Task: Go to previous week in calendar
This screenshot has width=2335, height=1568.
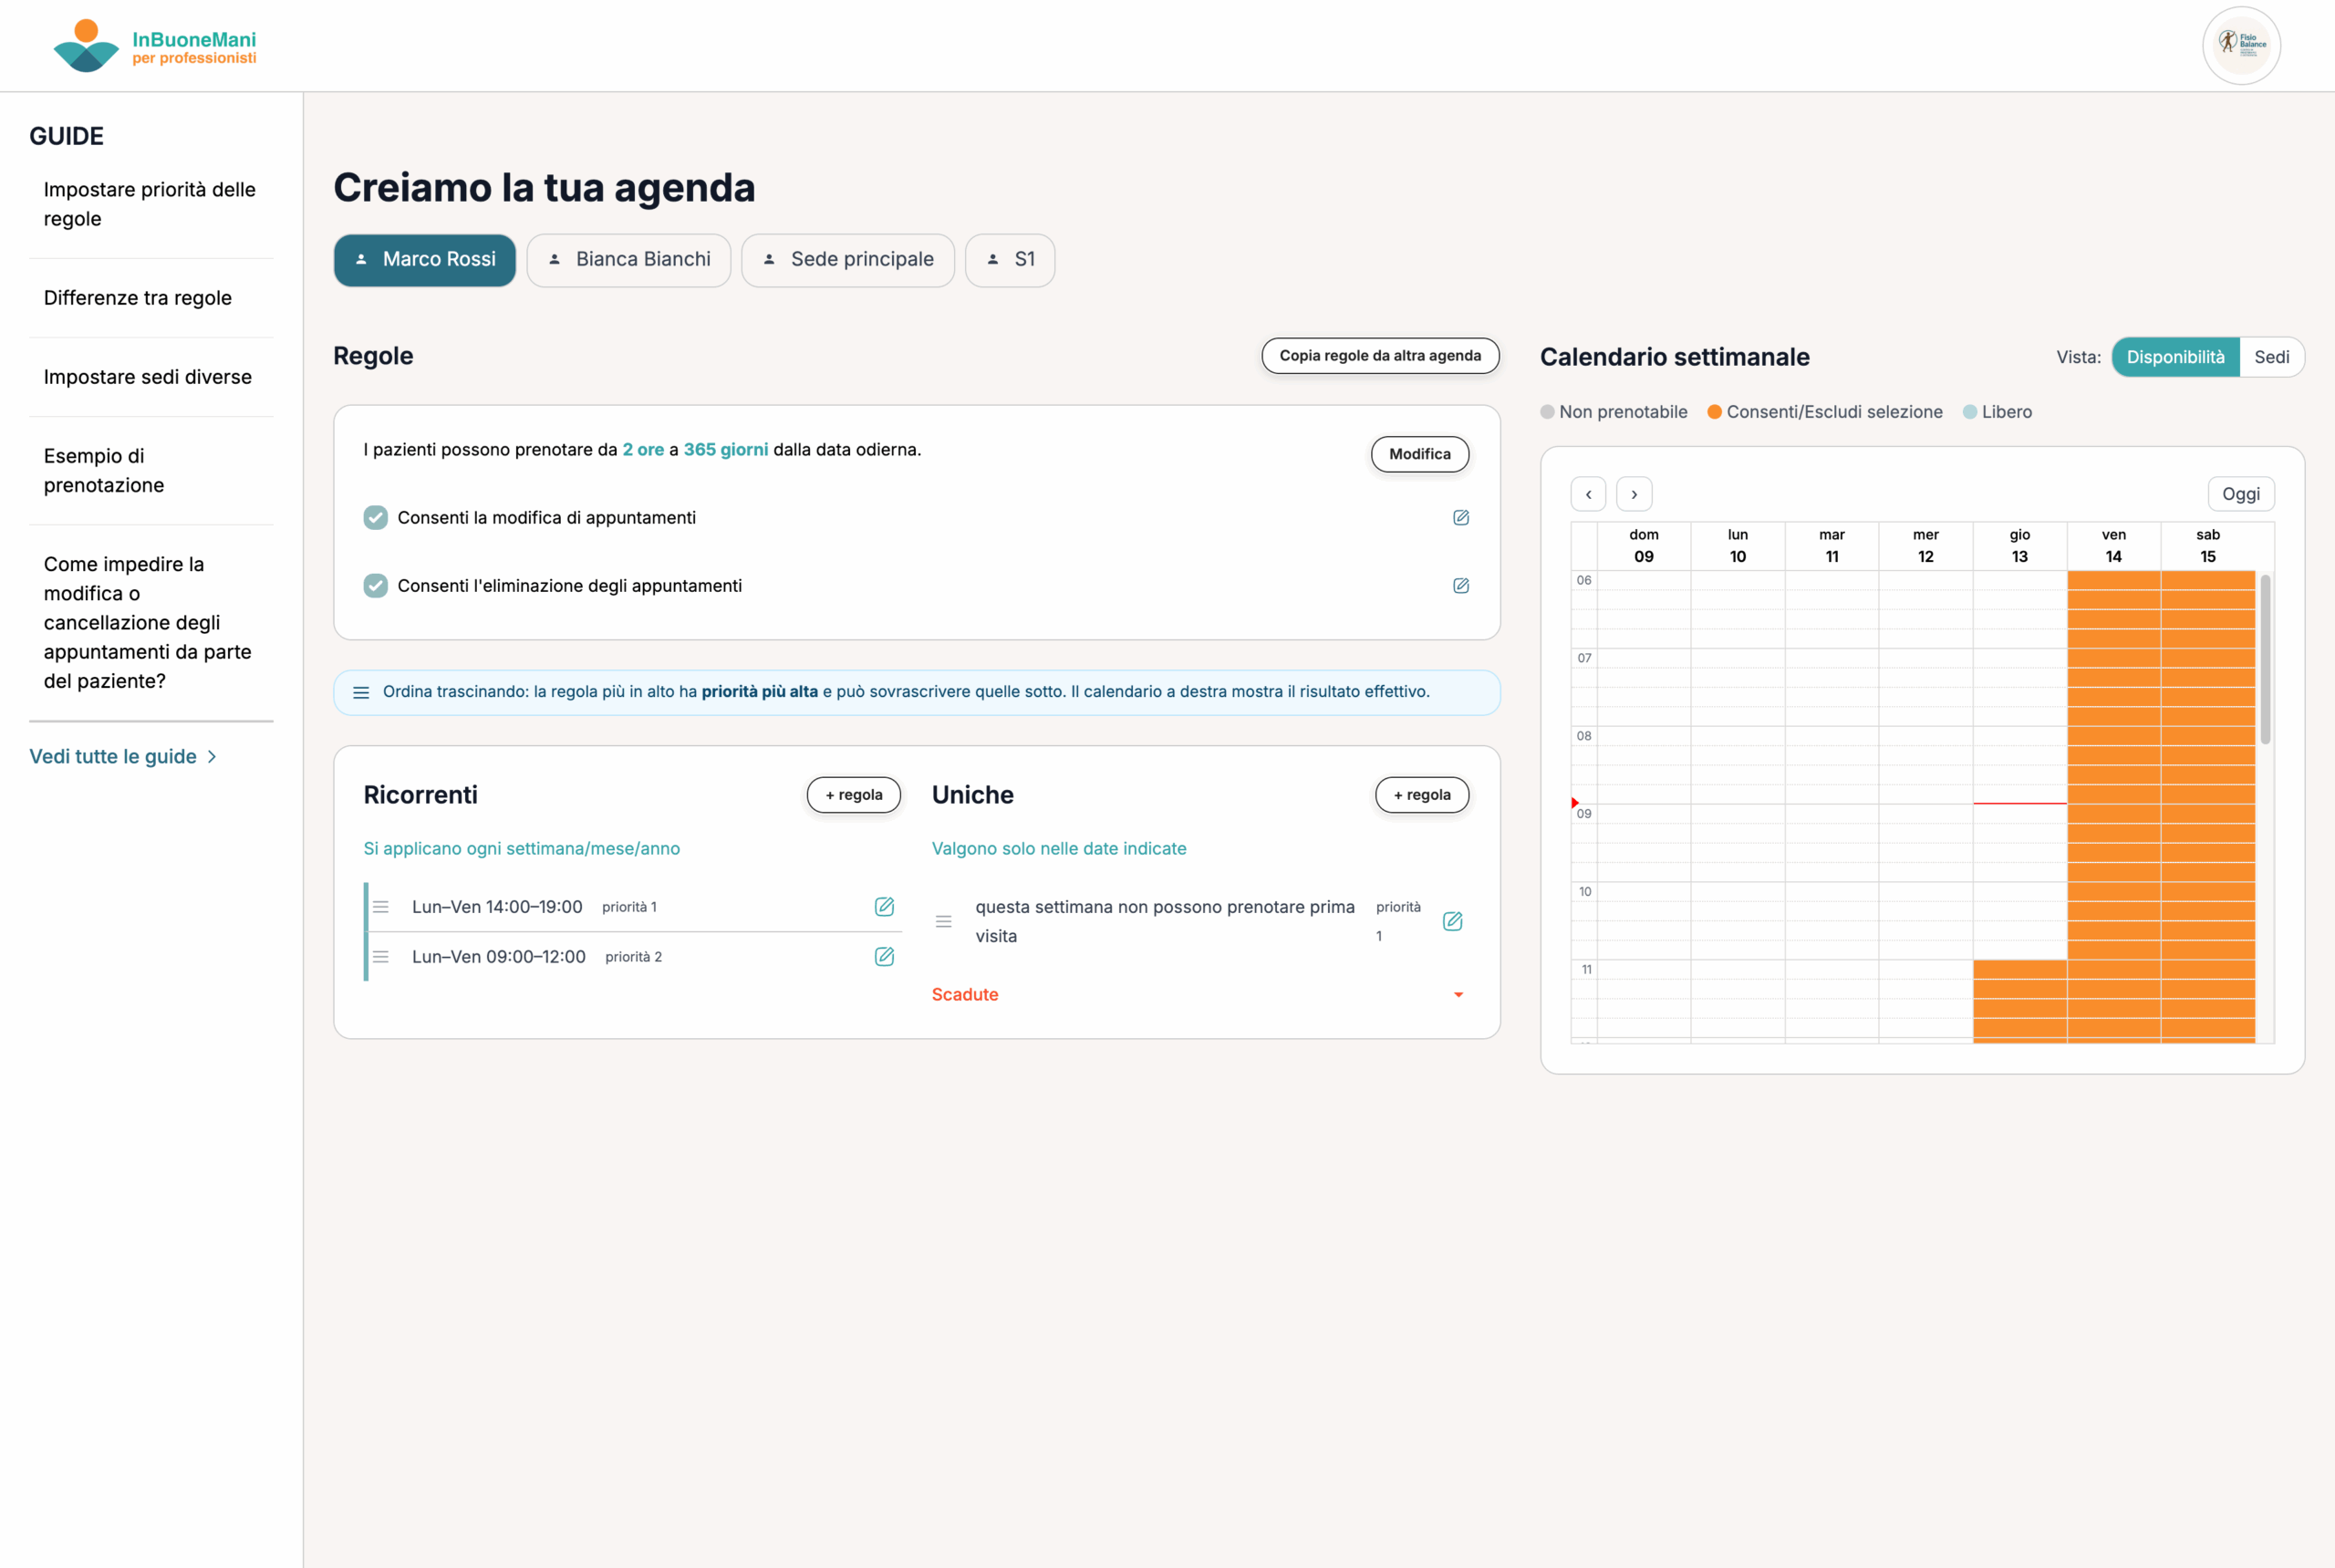Action: coord(1588,494)
